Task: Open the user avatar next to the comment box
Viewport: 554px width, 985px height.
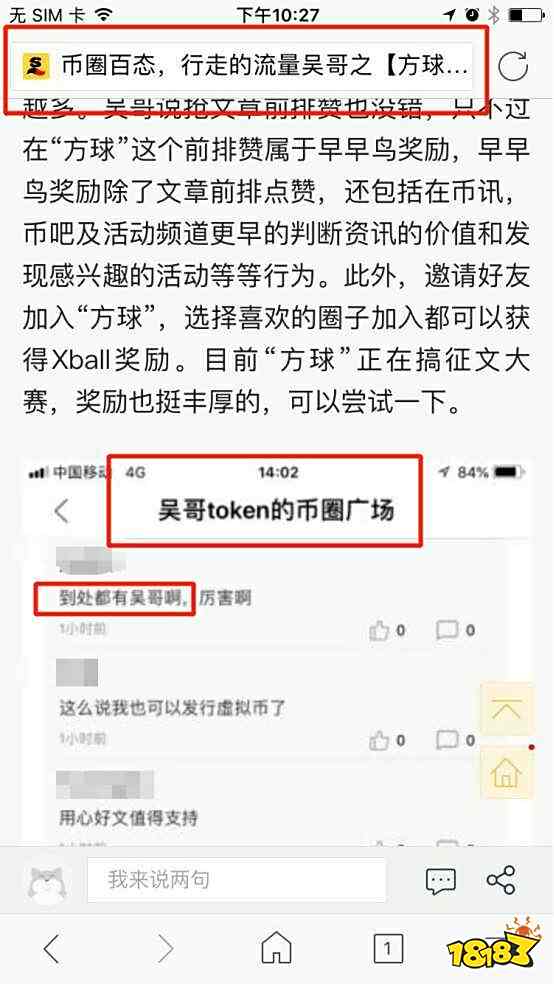Action: coord(48,880)
